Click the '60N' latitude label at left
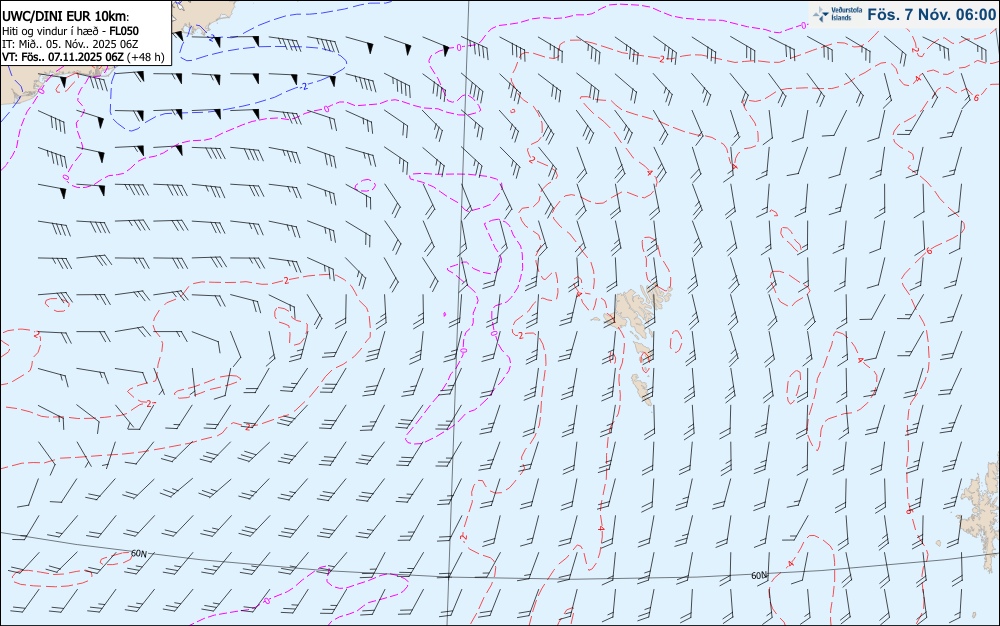Image resolution: width=1000 pixels, height=626 pixels. (138, 554)
